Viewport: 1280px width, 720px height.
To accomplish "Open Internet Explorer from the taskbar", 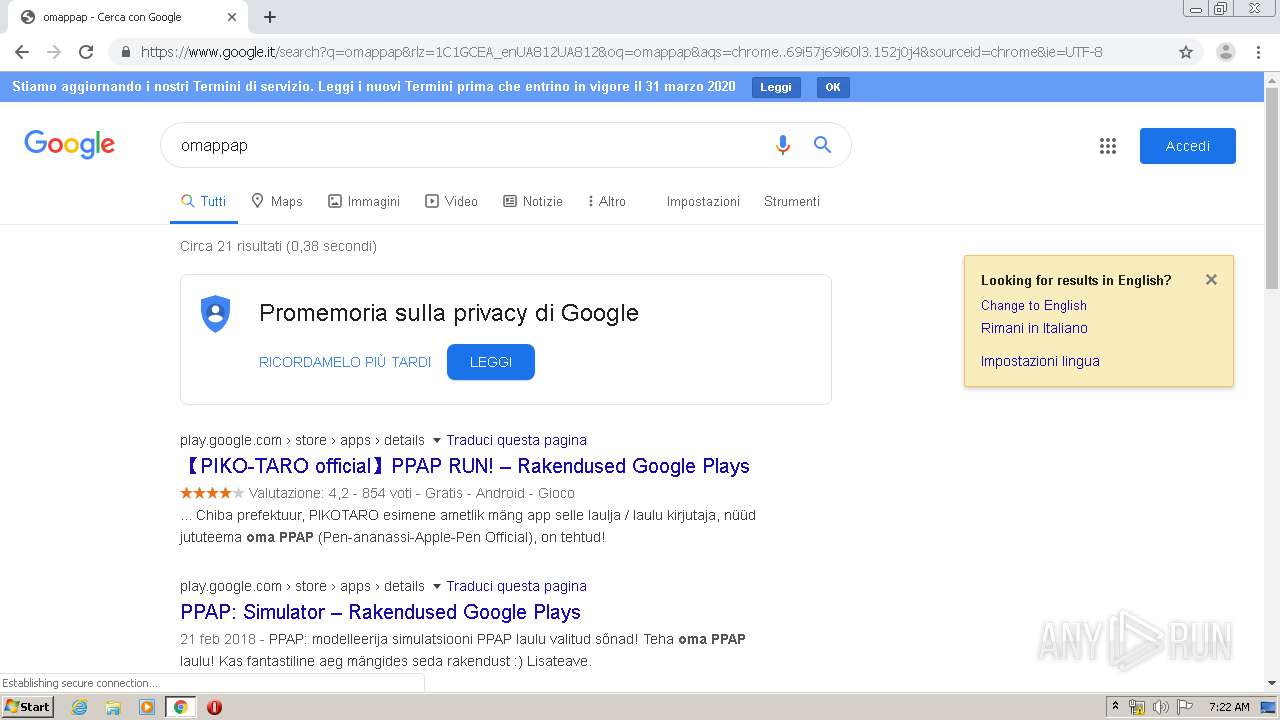I will [x=79, y=707].
